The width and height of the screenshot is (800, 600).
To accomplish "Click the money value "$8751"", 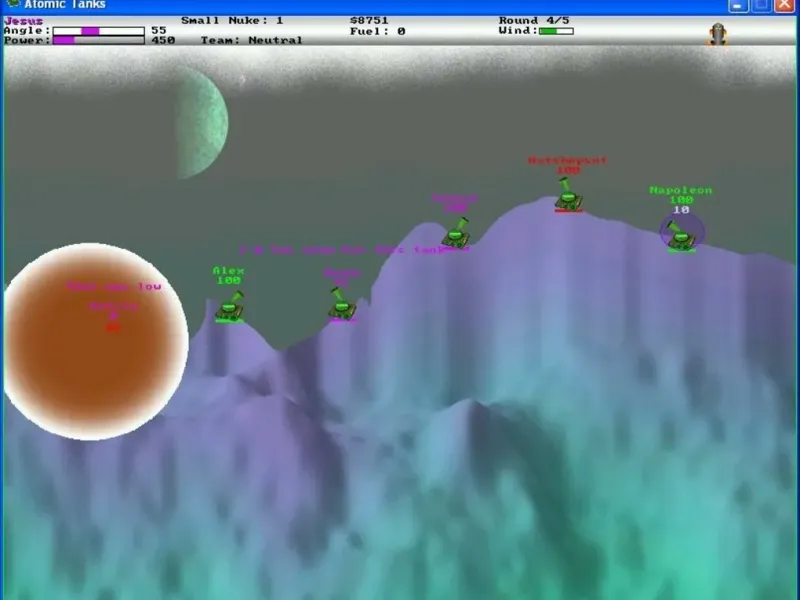I will pos(369,20).
